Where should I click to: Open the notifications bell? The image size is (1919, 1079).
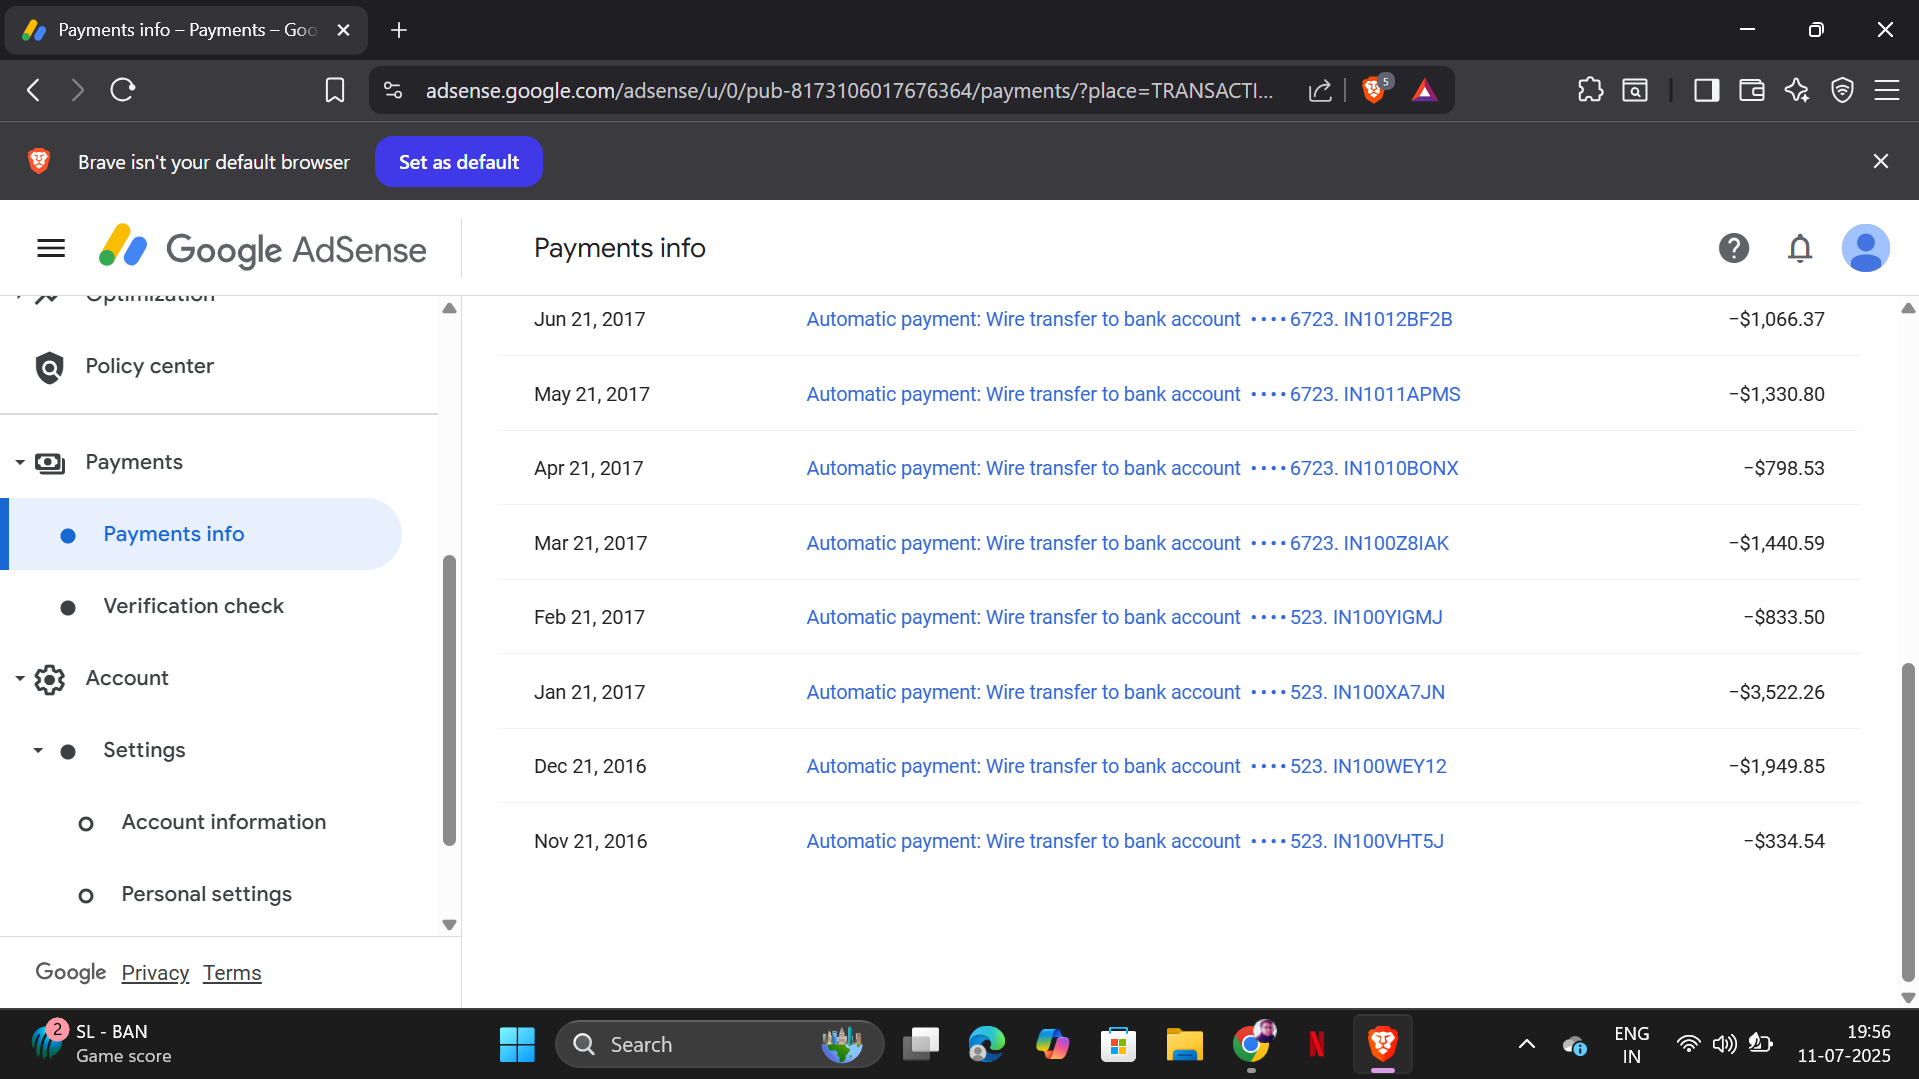[1799, 248]
